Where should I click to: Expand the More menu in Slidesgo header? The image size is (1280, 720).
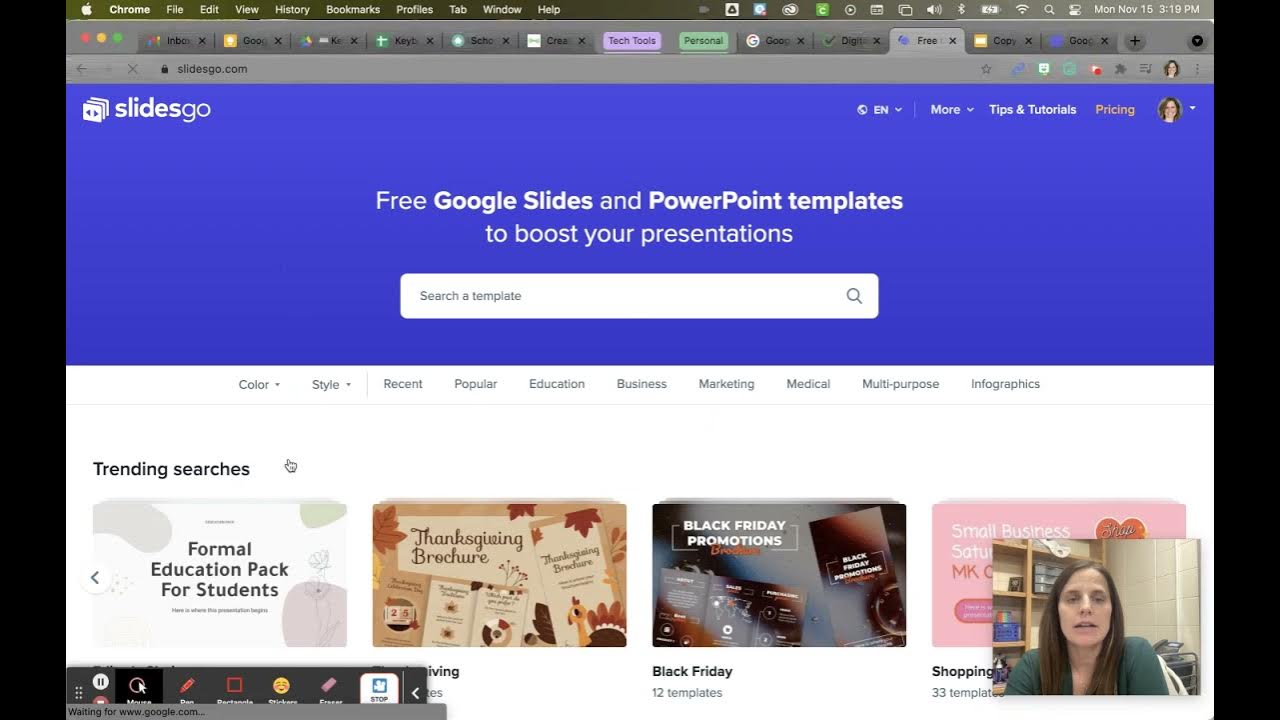coord(952,110)
